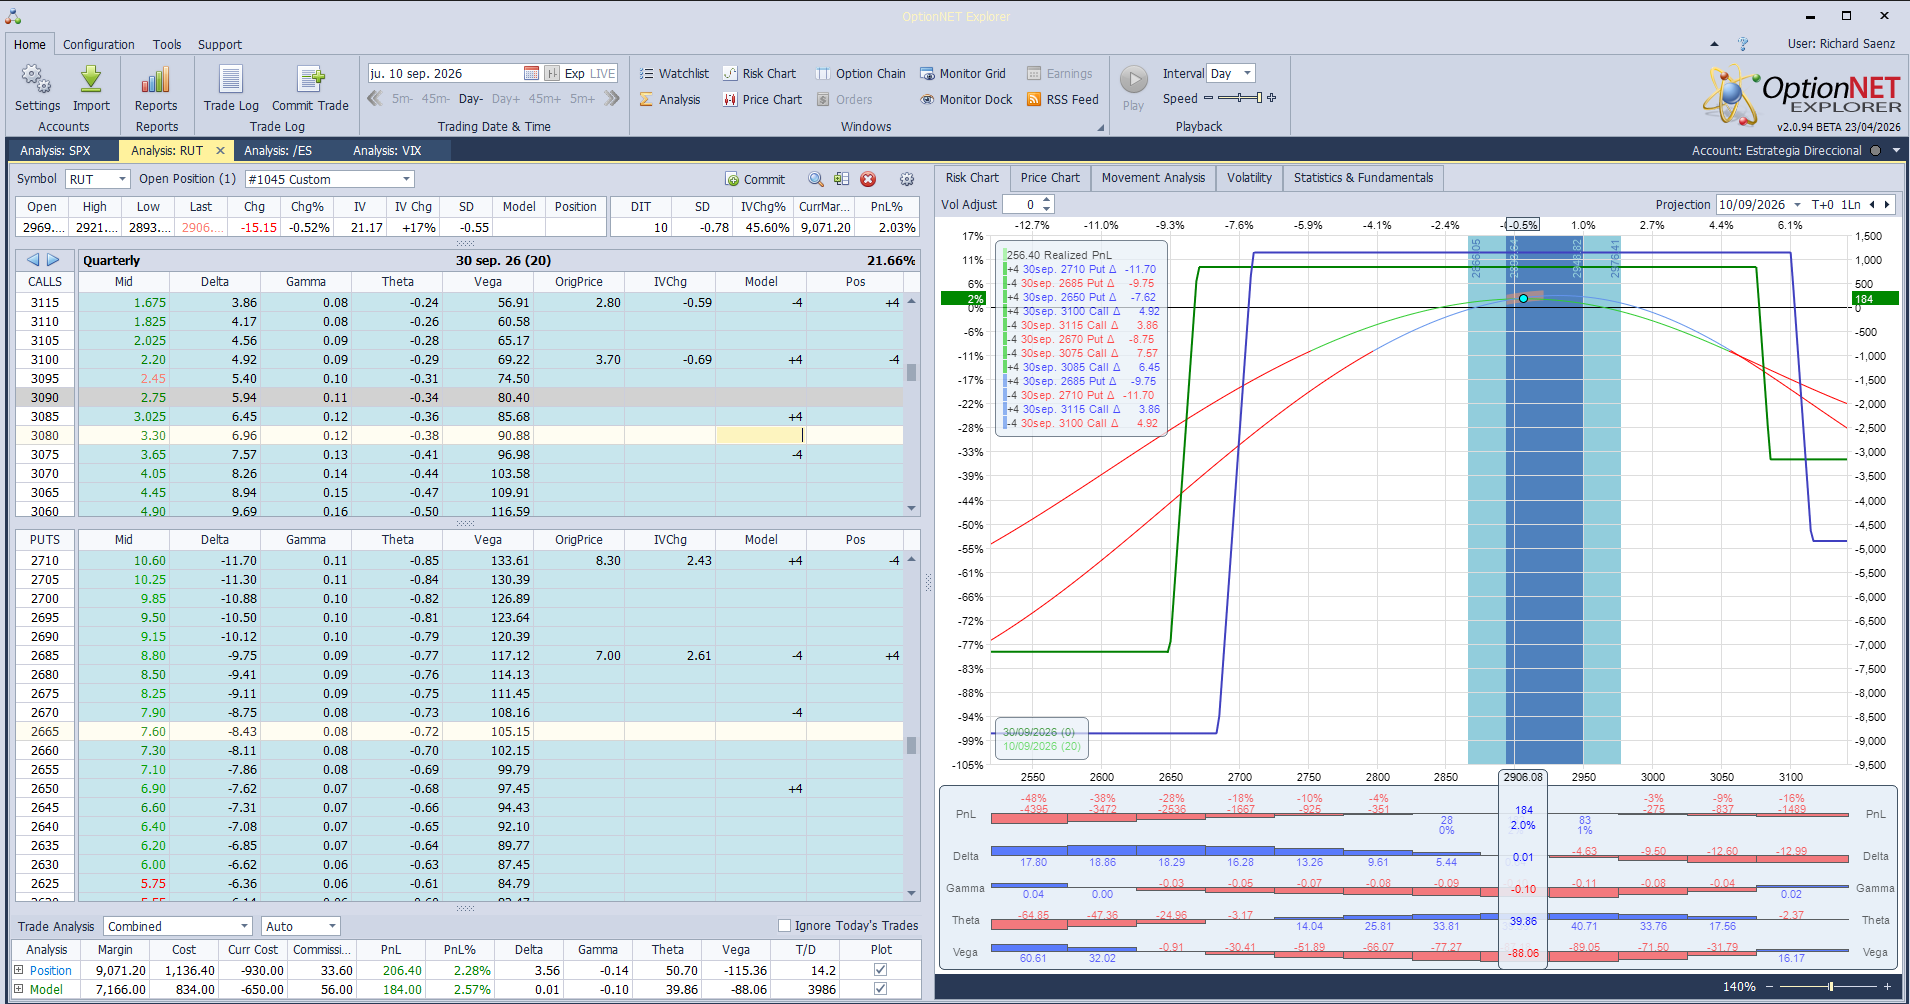
Task: Open the Settings gears icon in Accounts
Action: [x=37, y=81]
